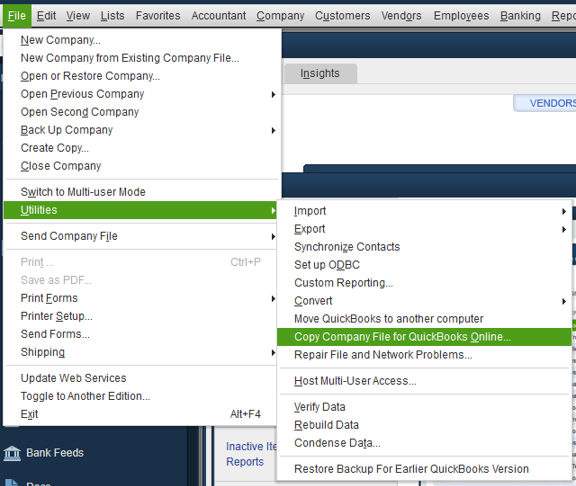This screenshot has width=576, height=486.
Task: Open the Employees menu
Action: pyautogui.click(x=461, y=16)
